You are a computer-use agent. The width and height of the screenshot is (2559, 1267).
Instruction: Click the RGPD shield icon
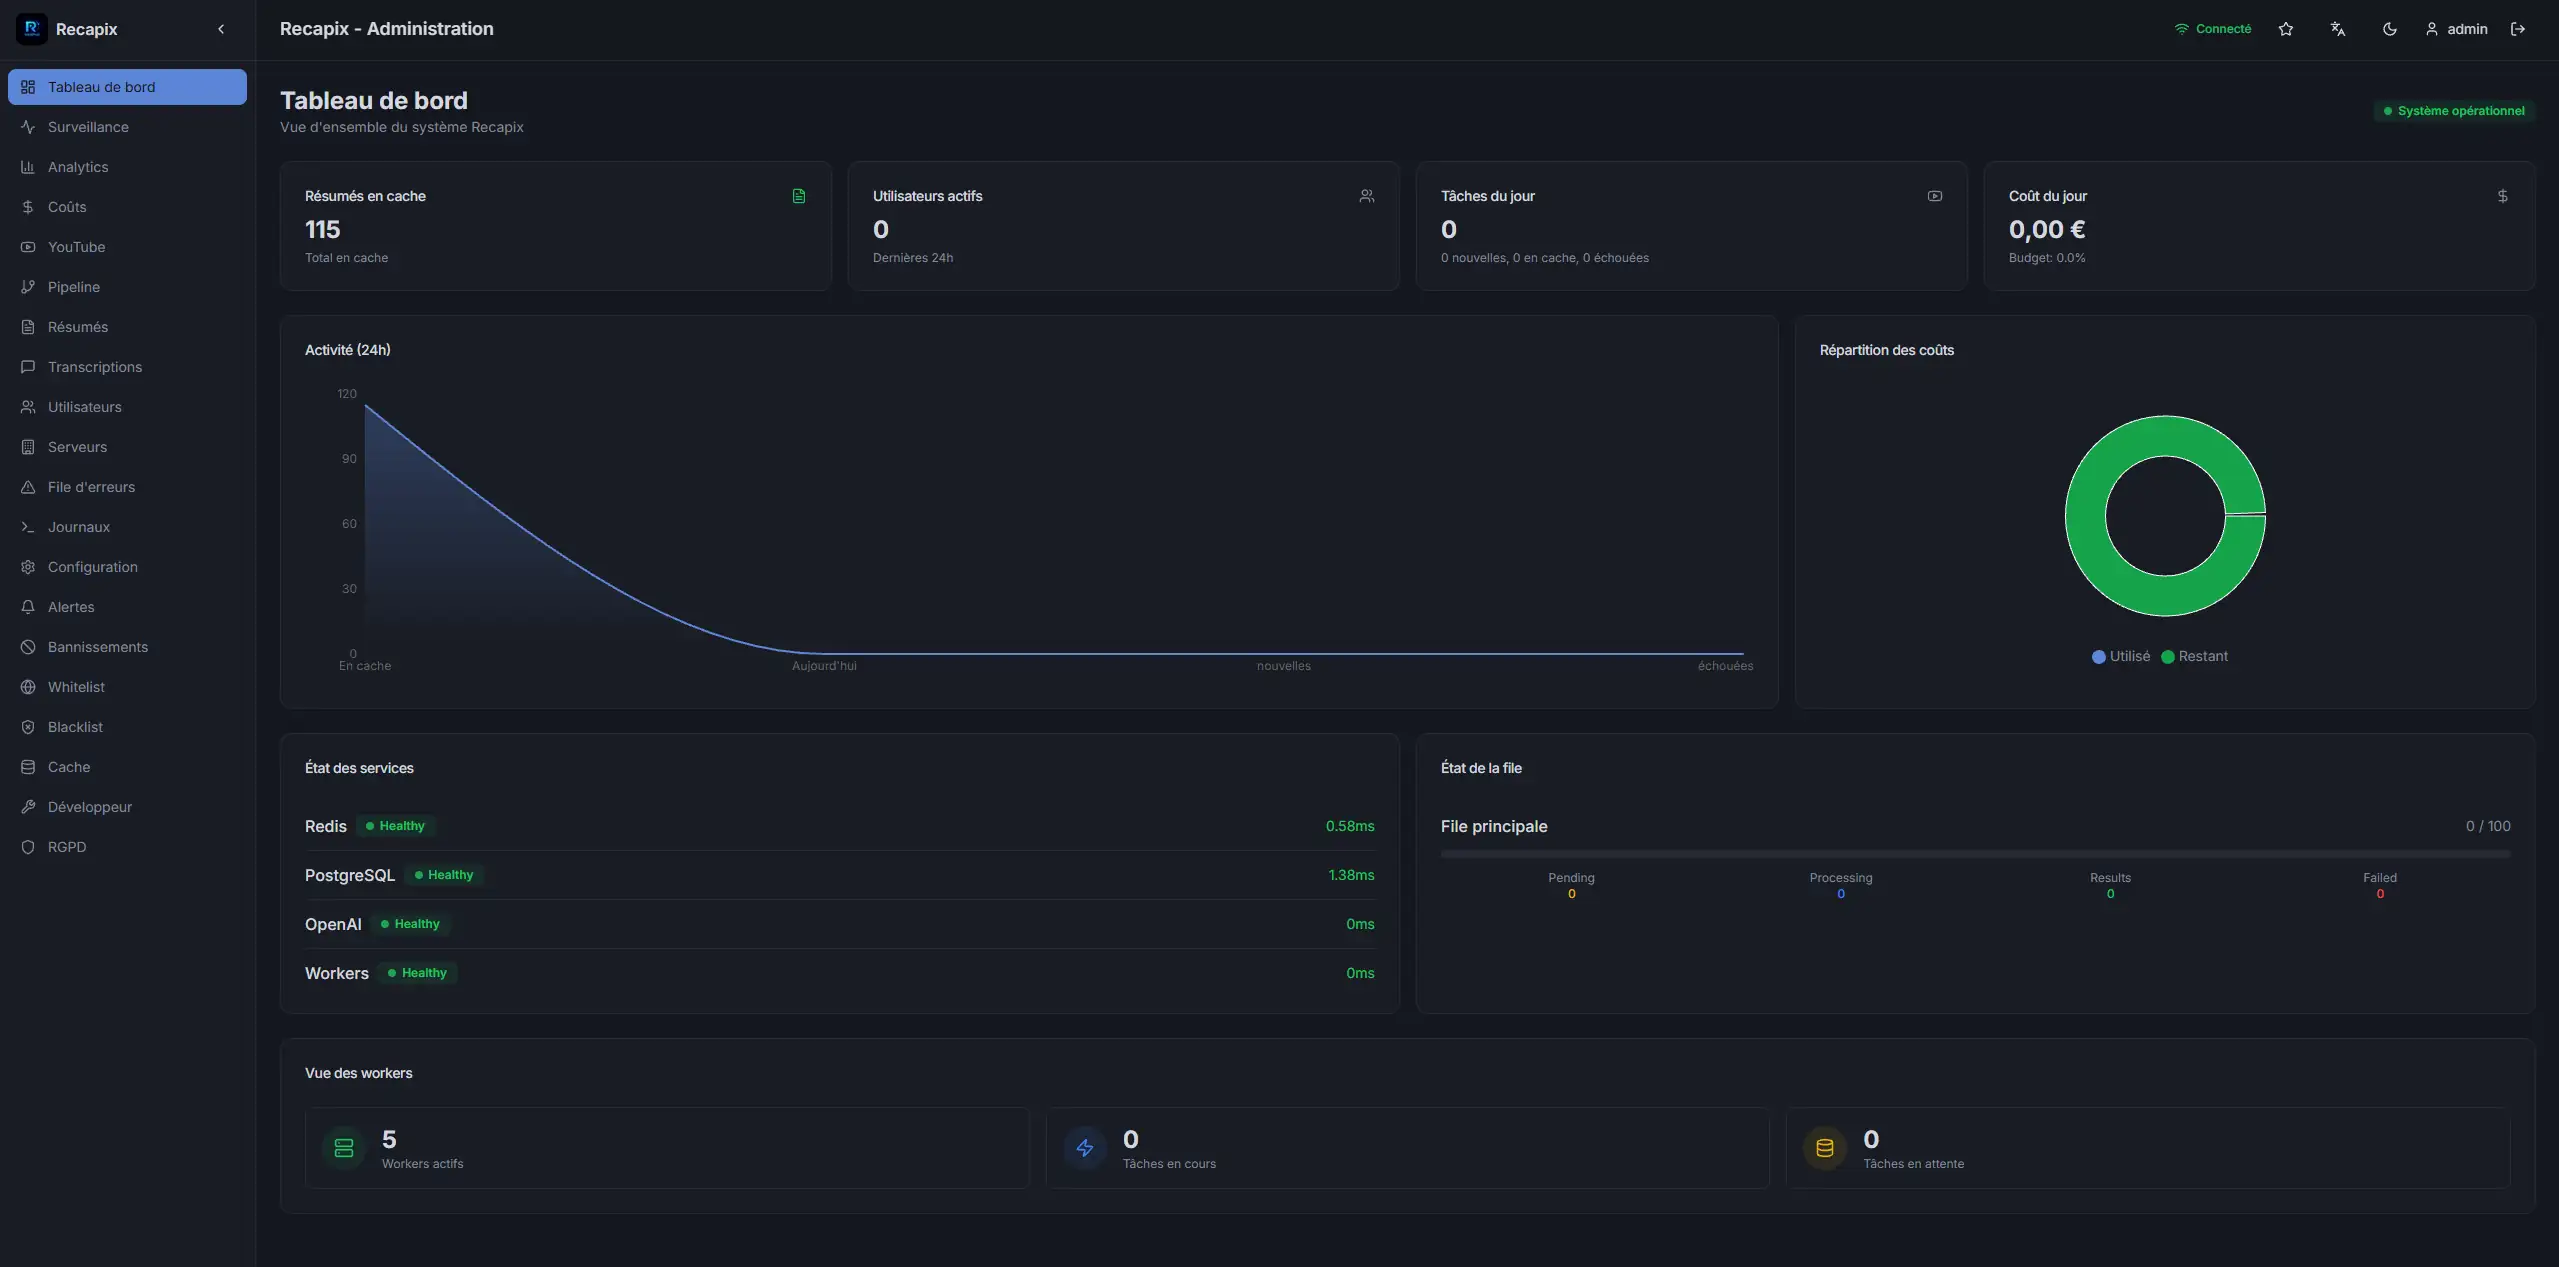click(x=28, y=847)
